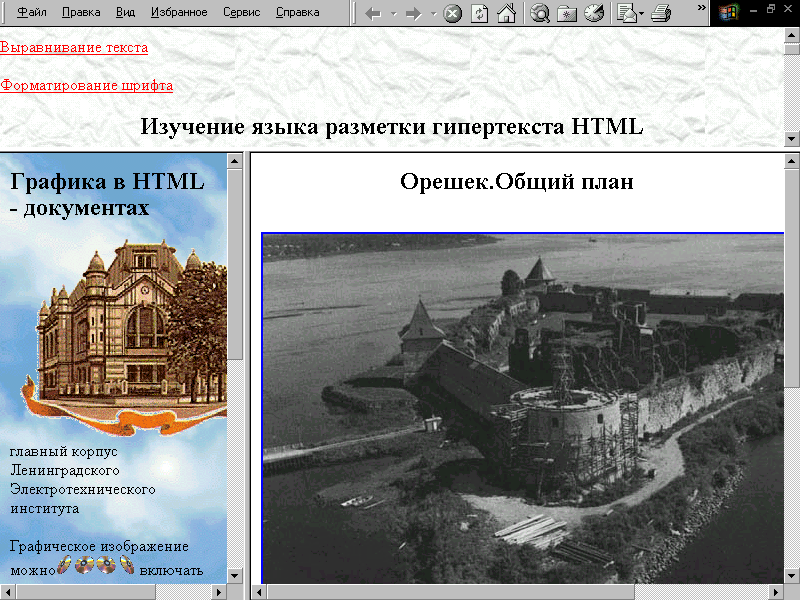The width and height of the screenshot is (800, 600).
Task: Go forward with the Forward arrow
Action: (x=413, y=13)
